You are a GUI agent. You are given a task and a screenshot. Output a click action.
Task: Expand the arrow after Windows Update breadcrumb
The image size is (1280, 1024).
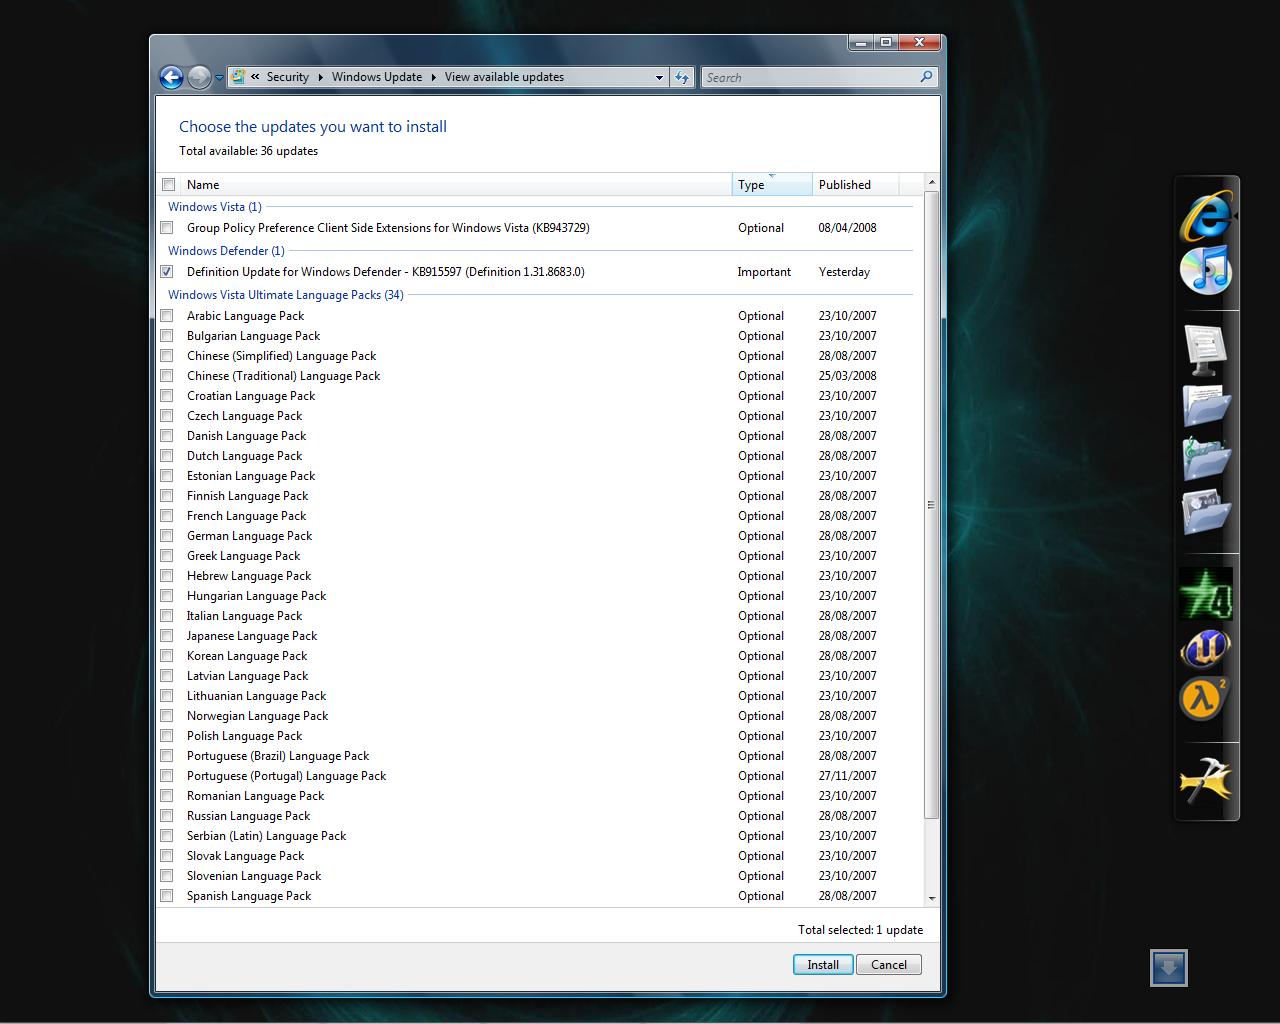[434, 77]
